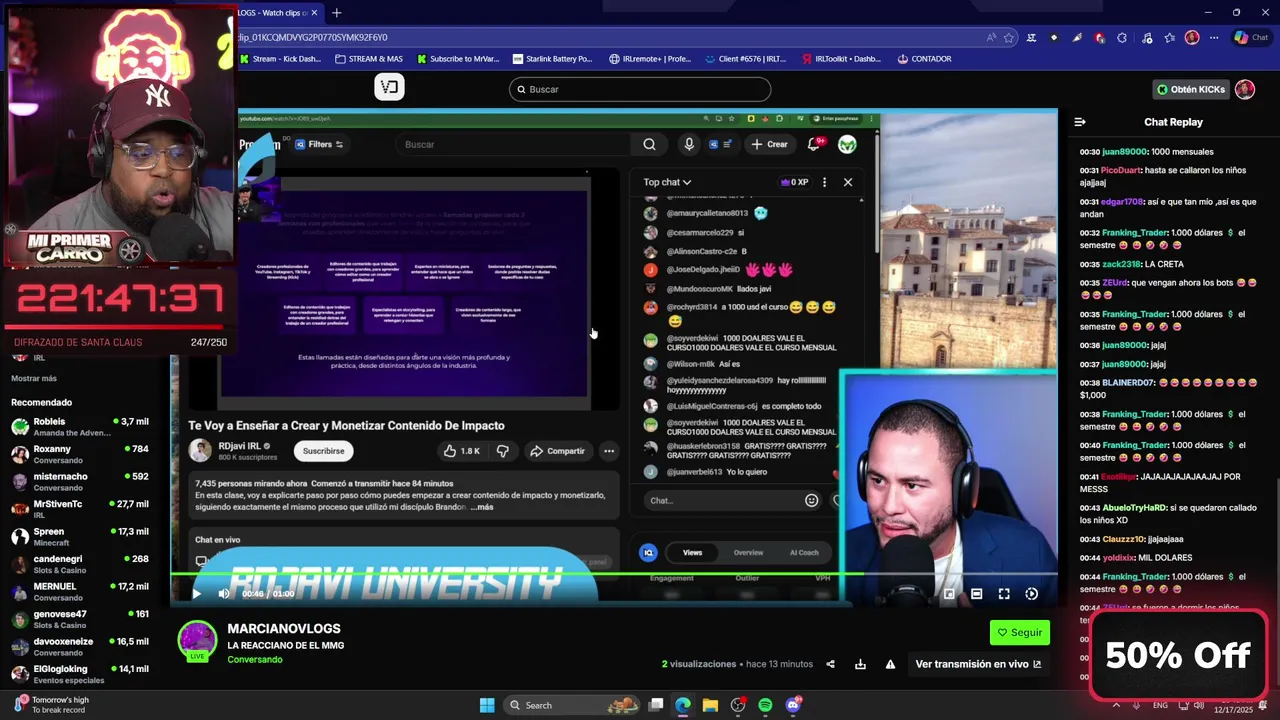
Task: Open genovese47 recommended channel
Action: pos(80,619)
